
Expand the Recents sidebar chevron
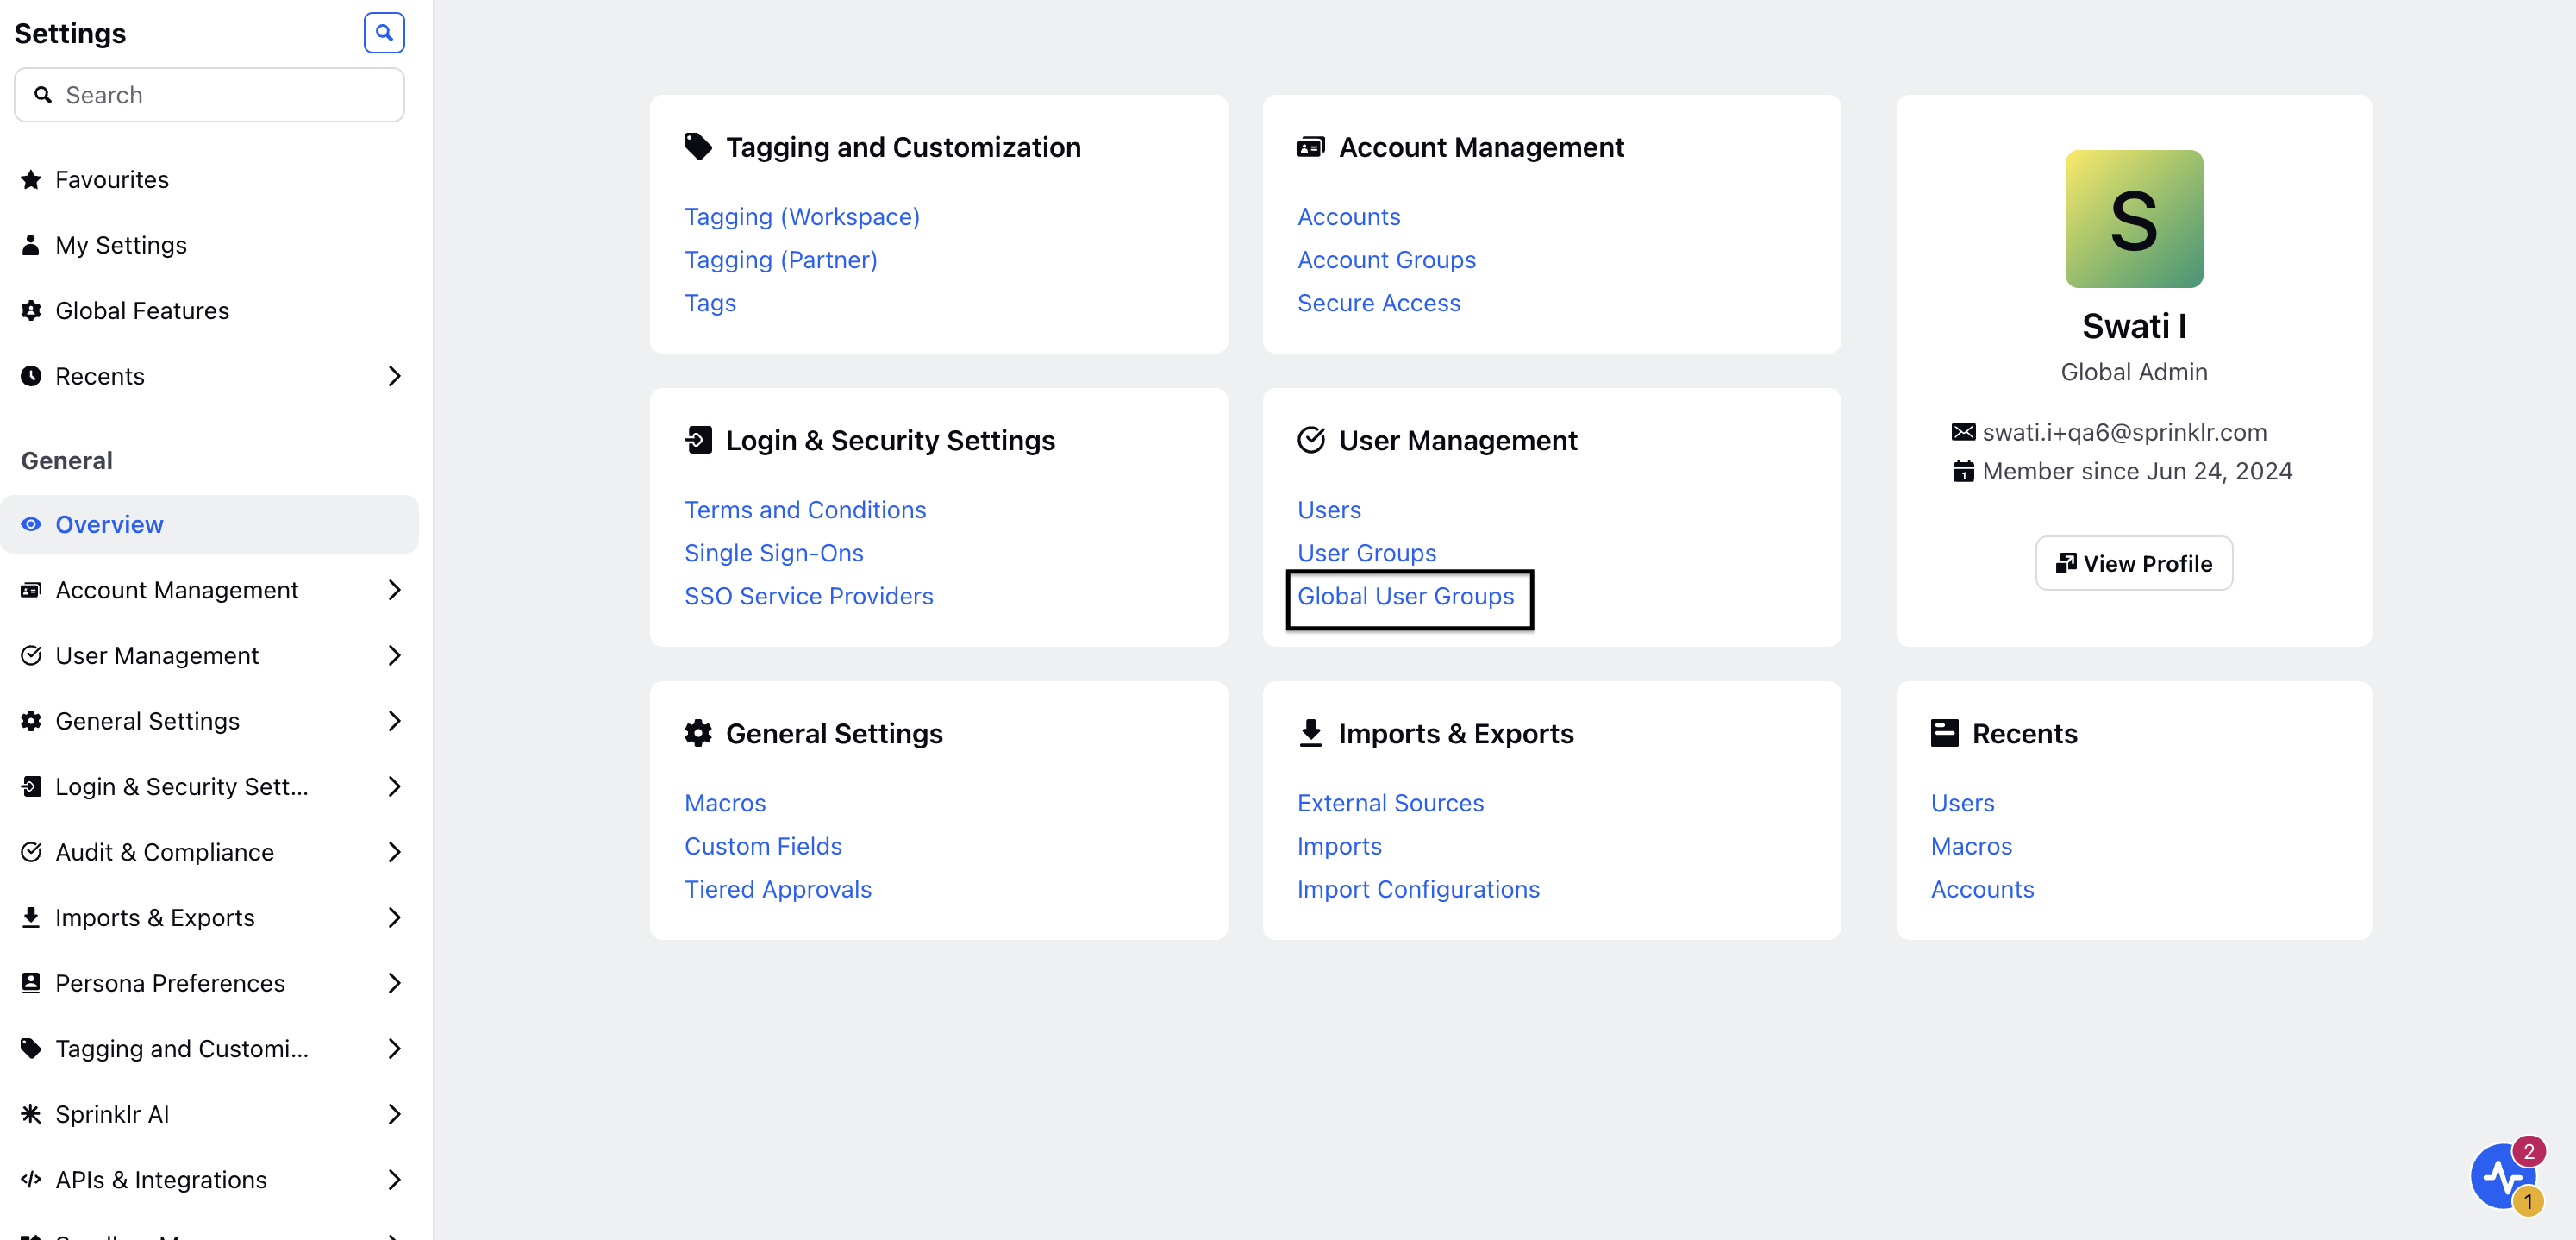tap(394, 376)
